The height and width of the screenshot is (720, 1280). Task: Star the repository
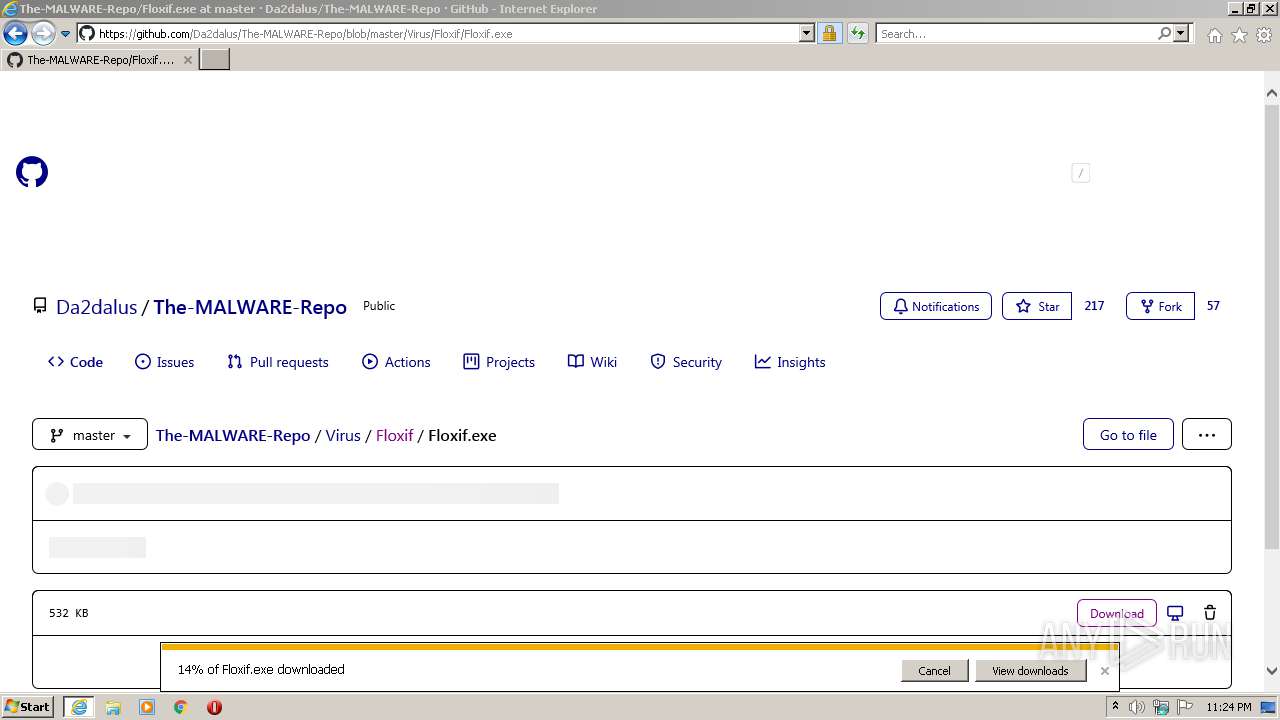coord(1037,306)
